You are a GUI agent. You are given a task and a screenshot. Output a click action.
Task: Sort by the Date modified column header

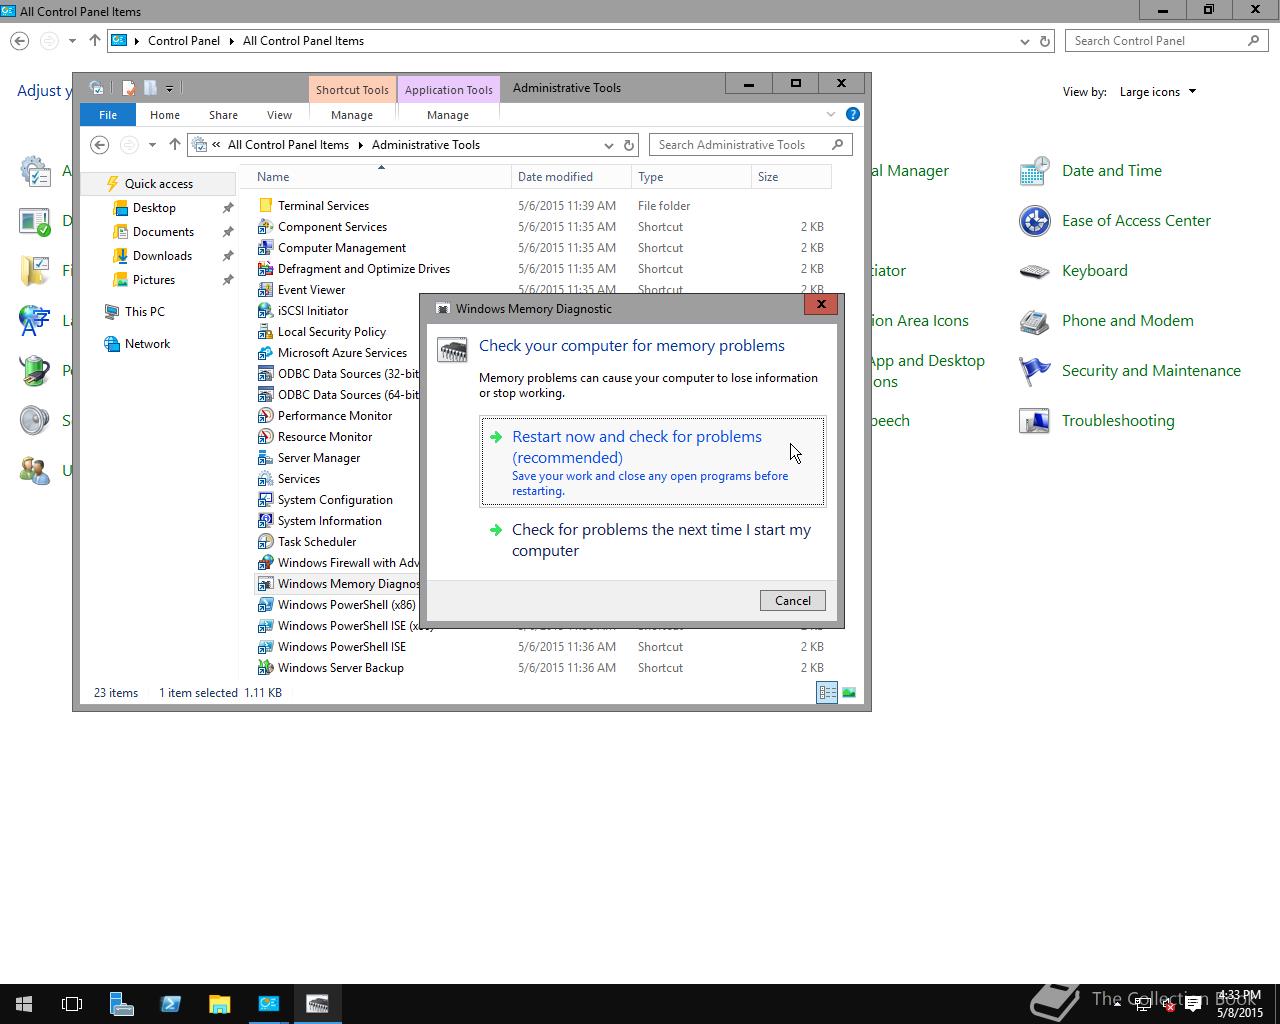tap(571, 177)
